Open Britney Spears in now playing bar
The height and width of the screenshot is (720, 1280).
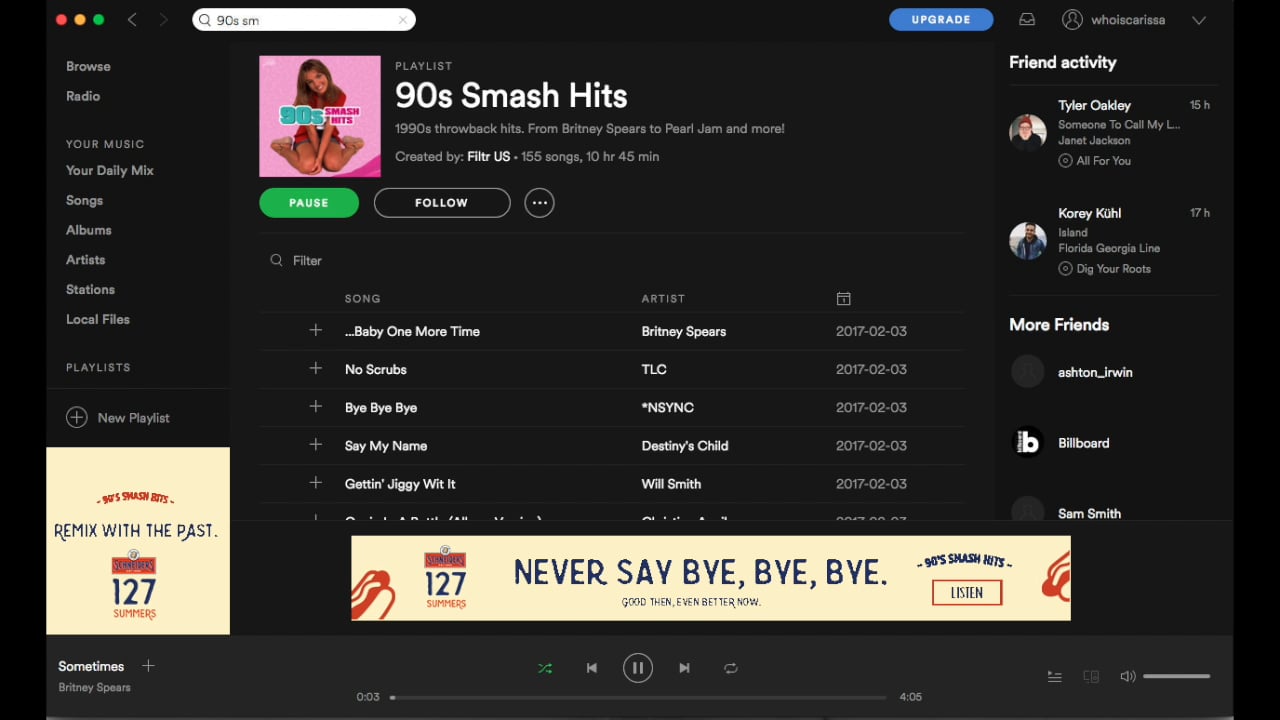pyautogui.click(x=94, y=687)
